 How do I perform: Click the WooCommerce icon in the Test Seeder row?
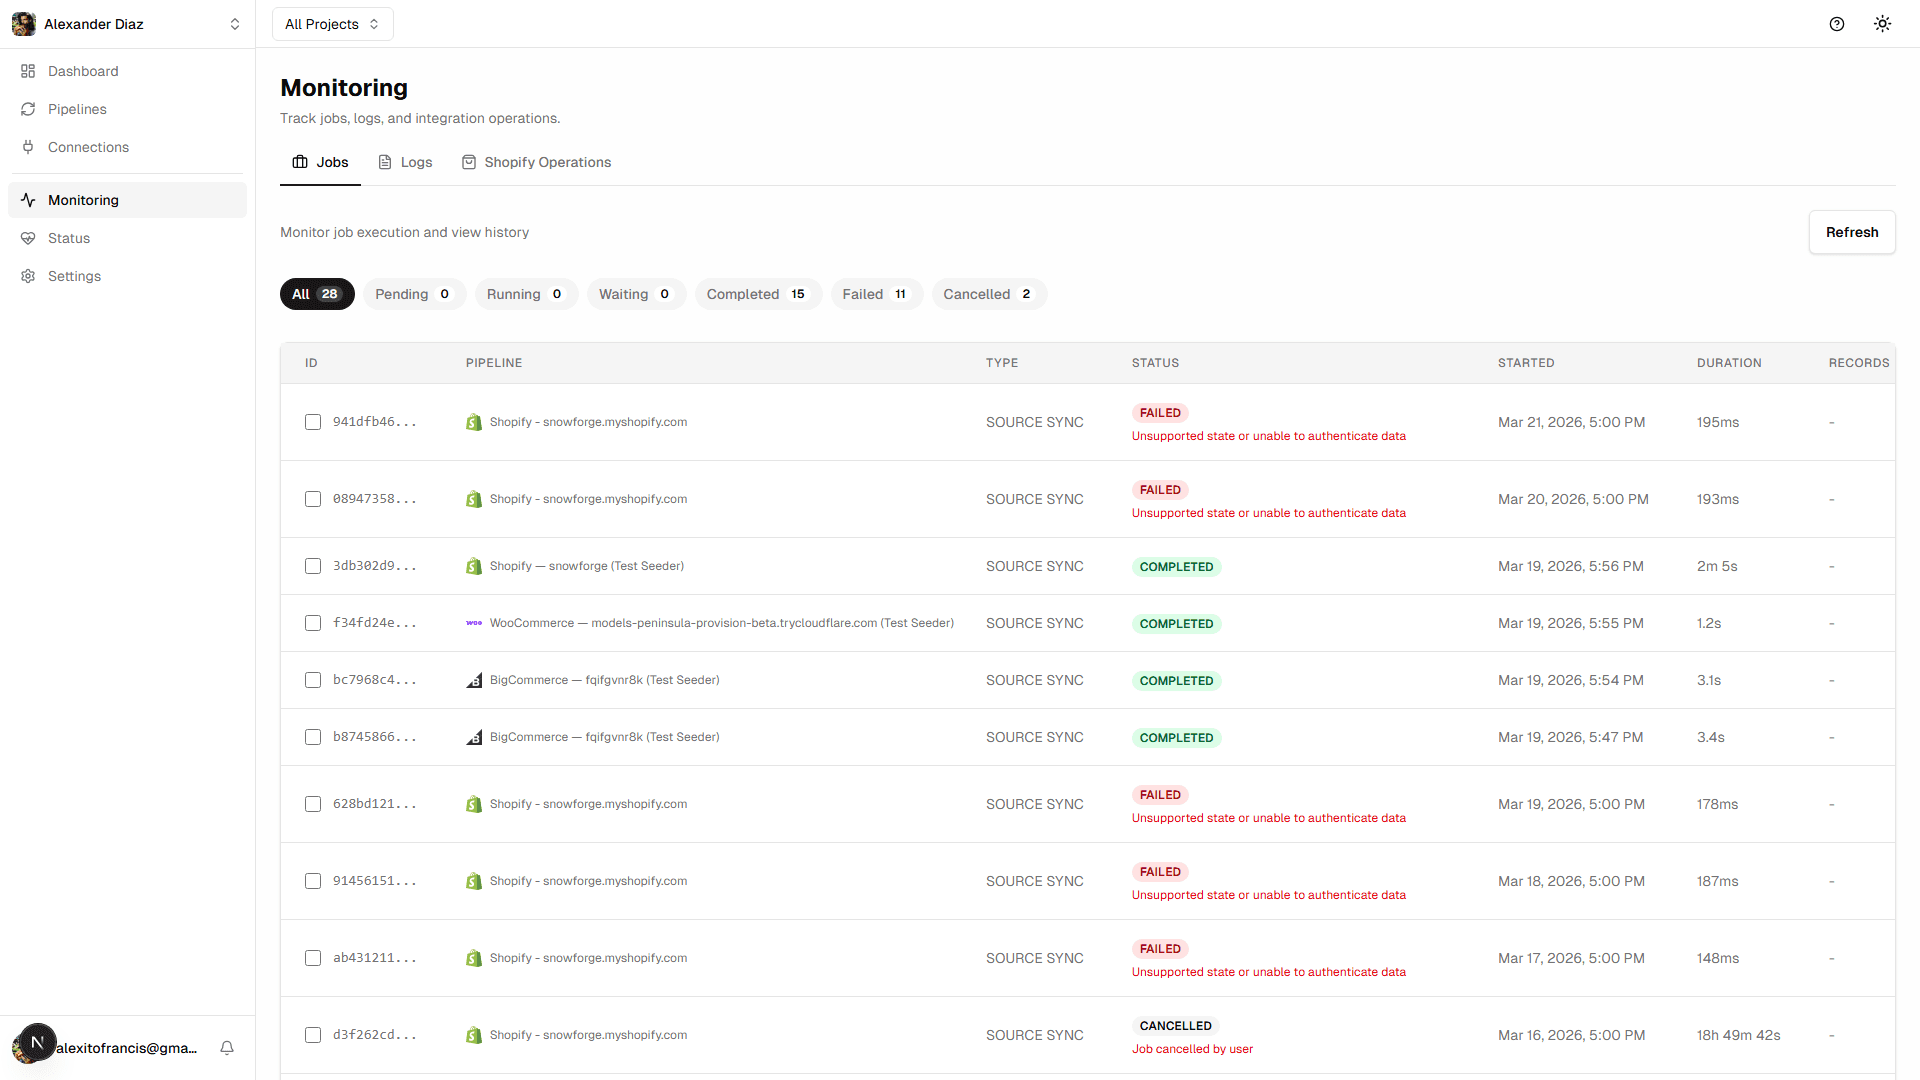tap(473, 622)
